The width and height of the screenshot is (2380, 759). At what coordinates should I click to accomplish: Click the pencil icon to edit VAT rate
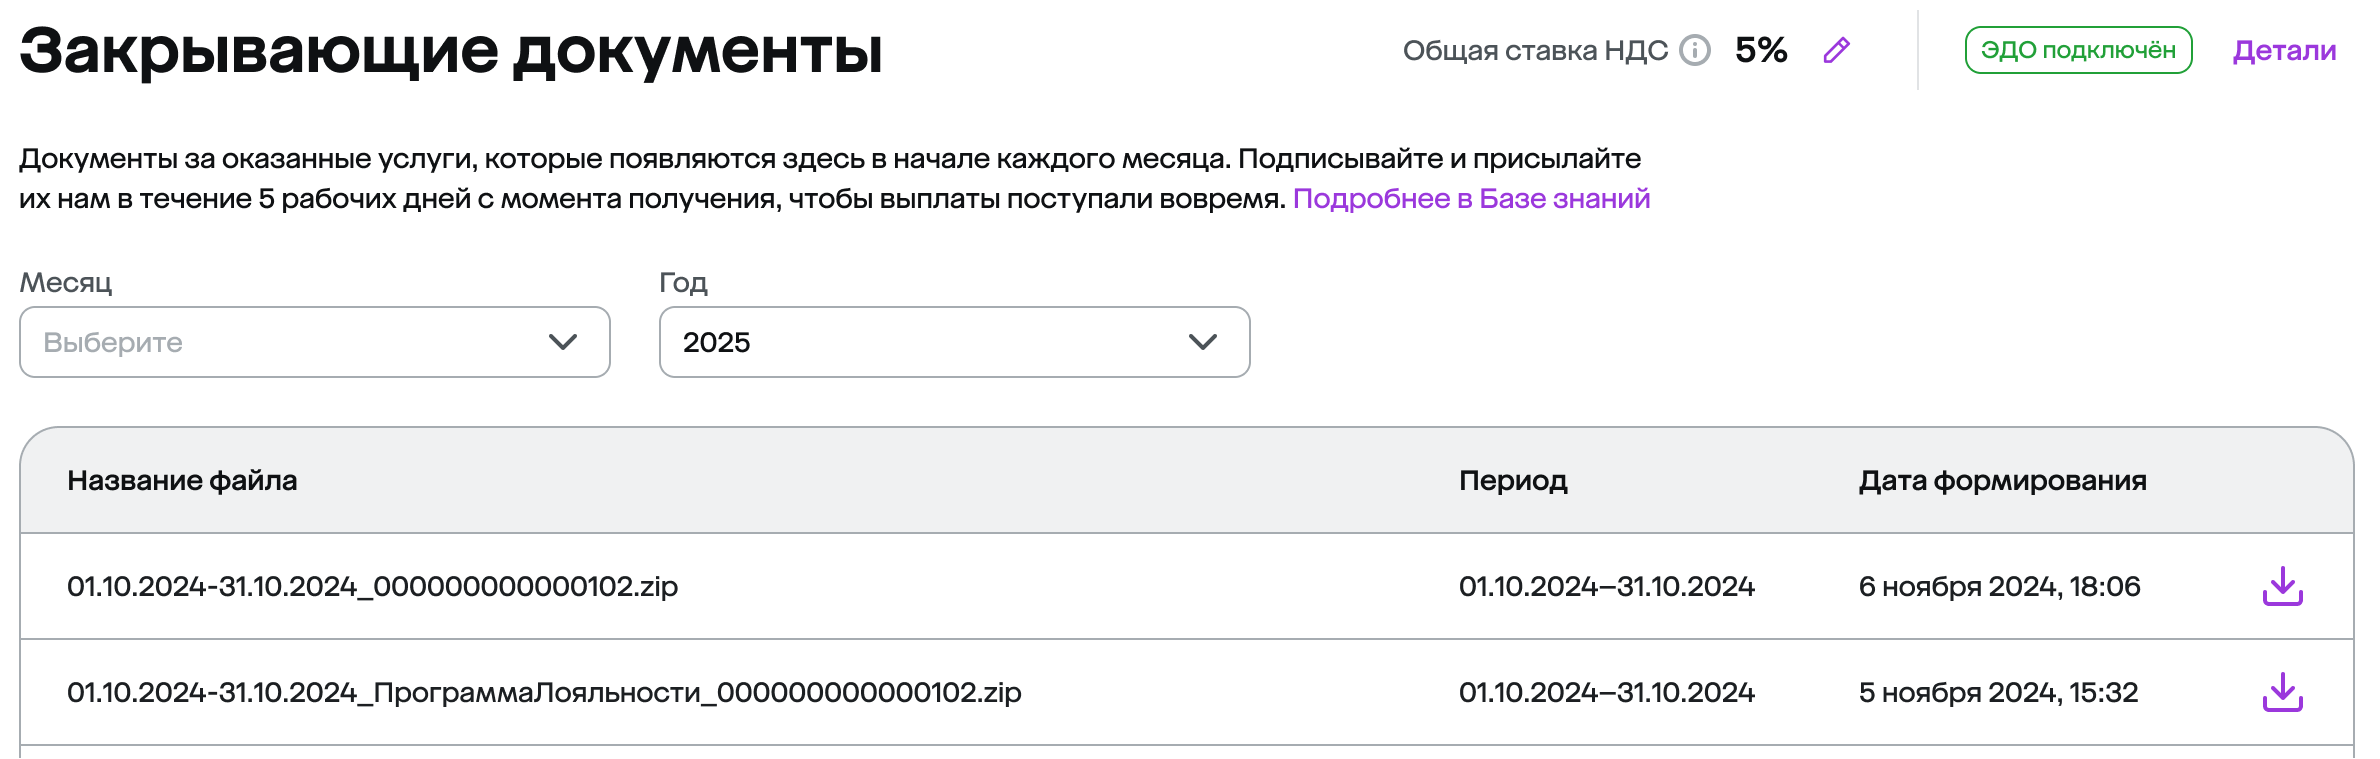pyautogui.click(x=1837, y=50)
